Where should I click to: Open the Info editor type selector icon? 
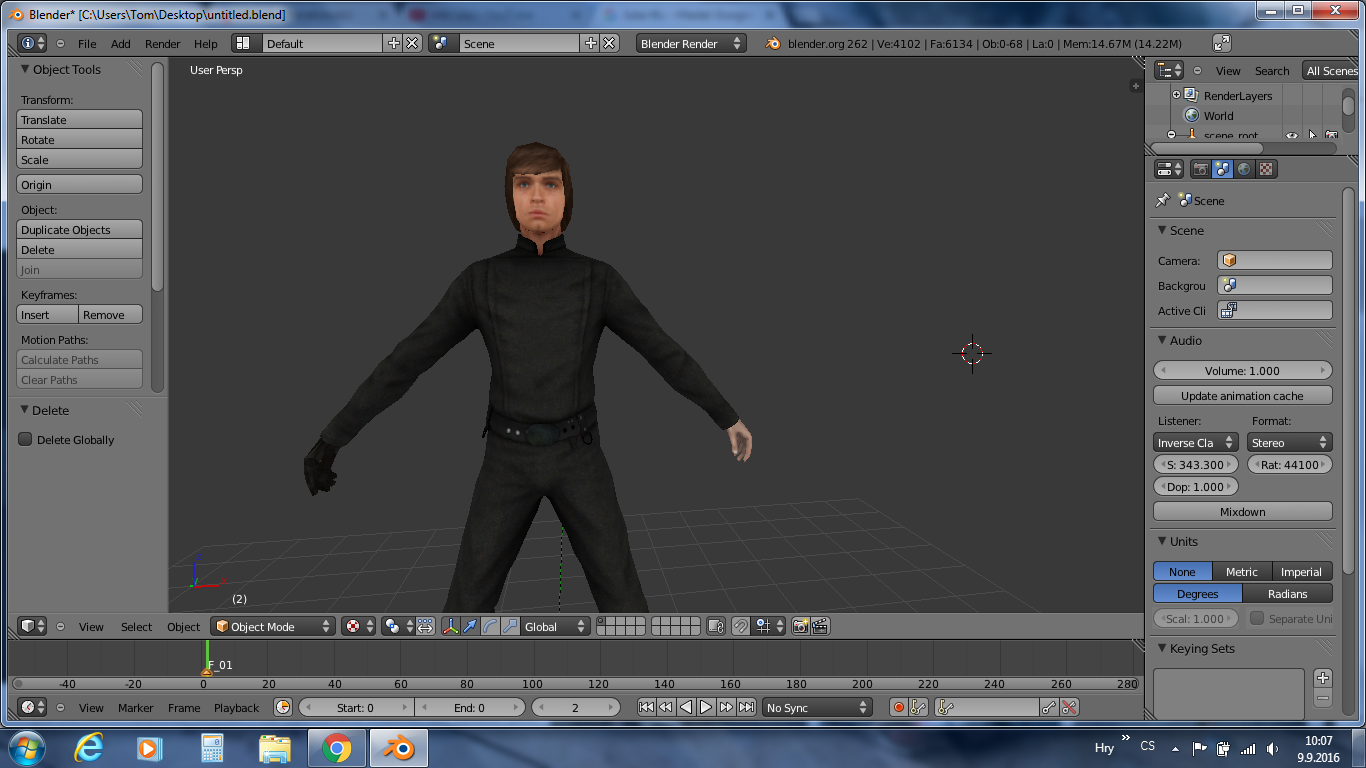33,43
